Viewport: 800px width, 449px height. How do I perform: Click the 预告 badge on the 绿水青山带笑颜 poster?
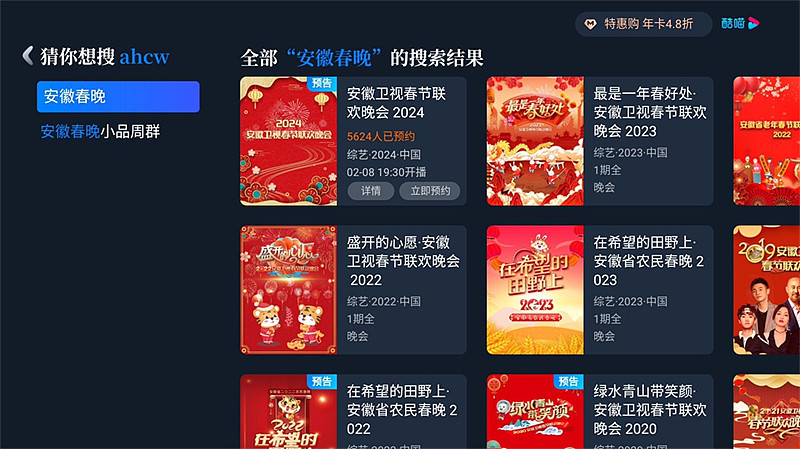pos(568,381)
